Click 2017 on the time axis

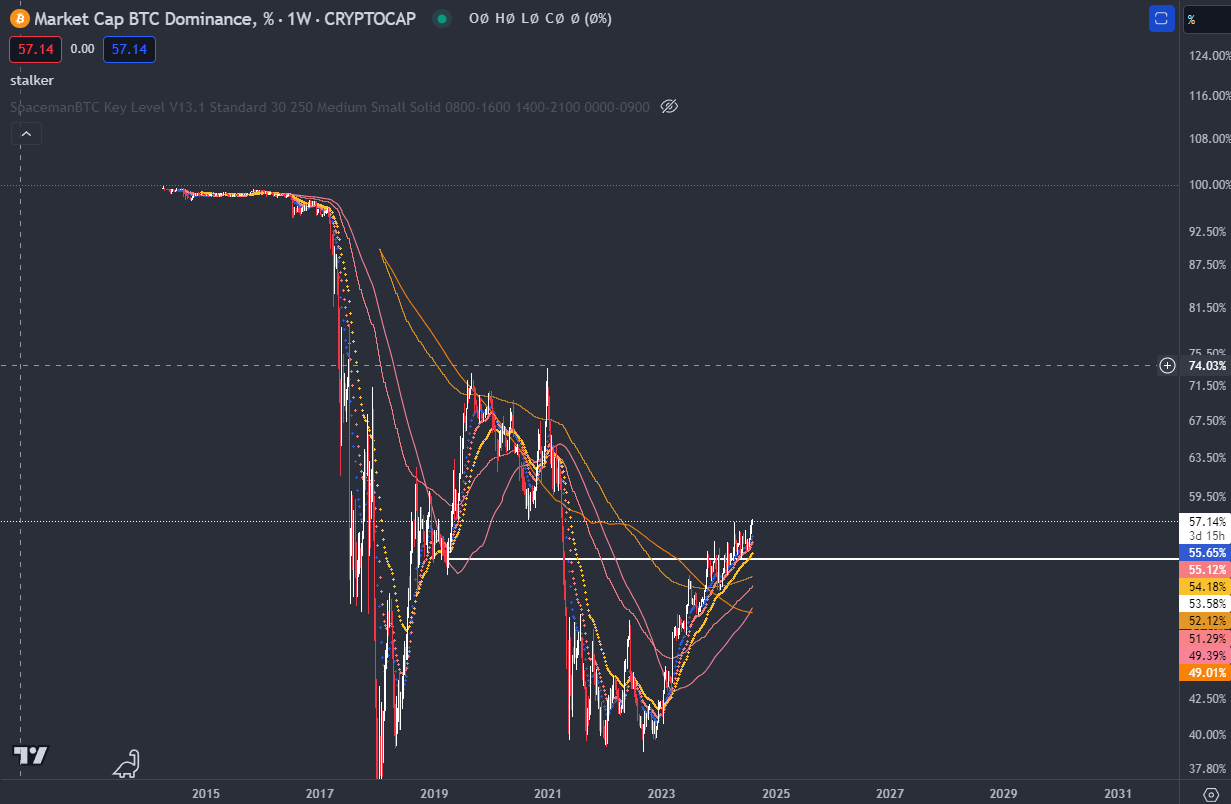point(320,793)
